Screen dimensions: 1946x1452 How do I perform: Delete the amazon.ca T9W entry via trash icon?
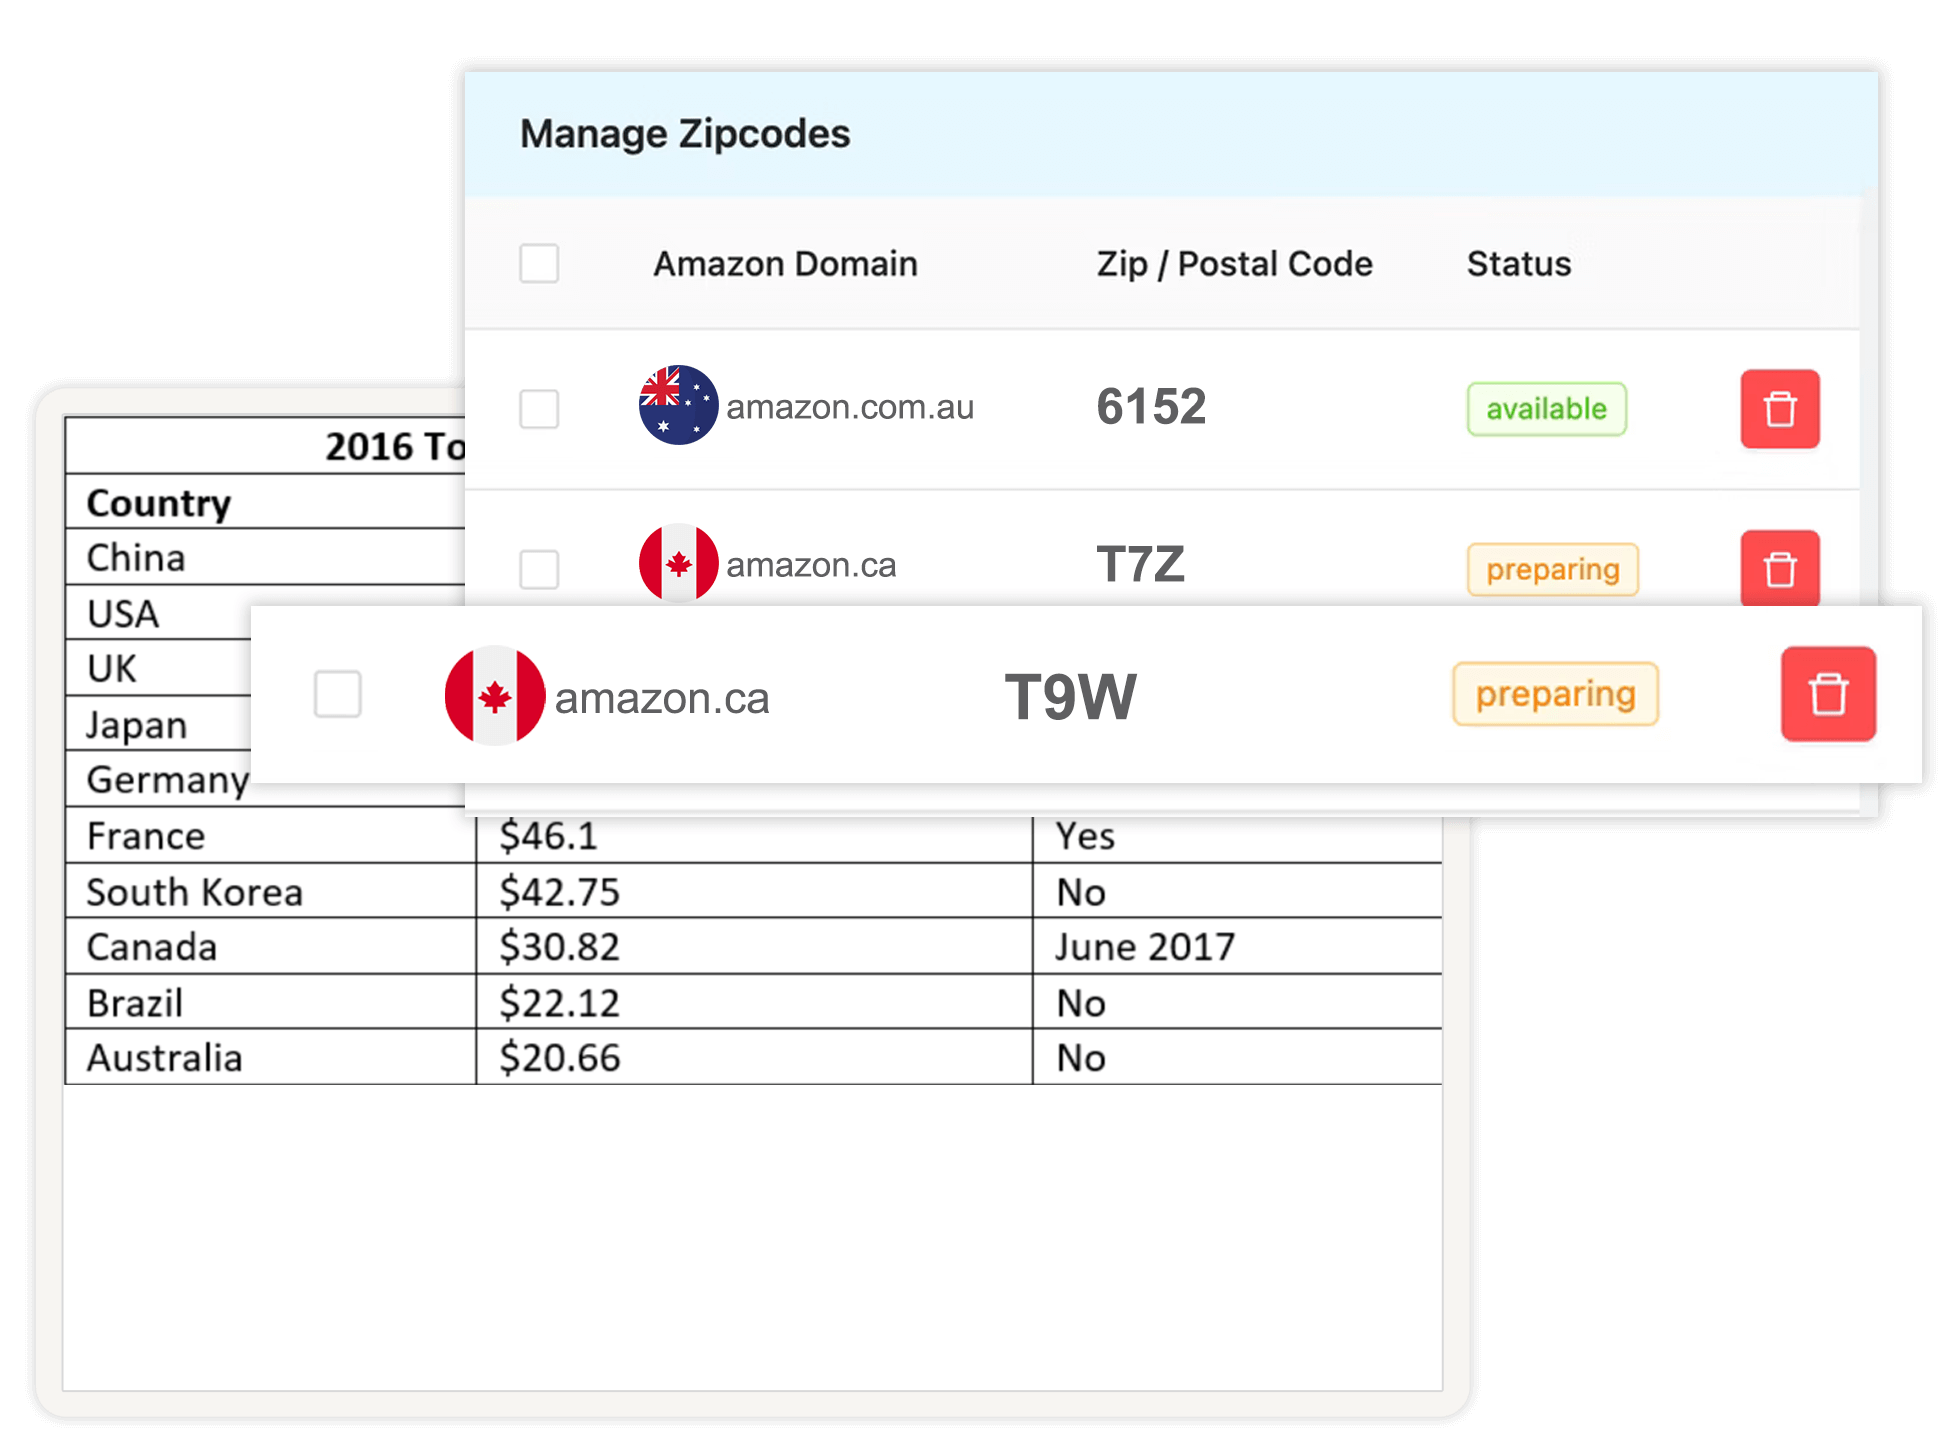(x=1828, y=694)
